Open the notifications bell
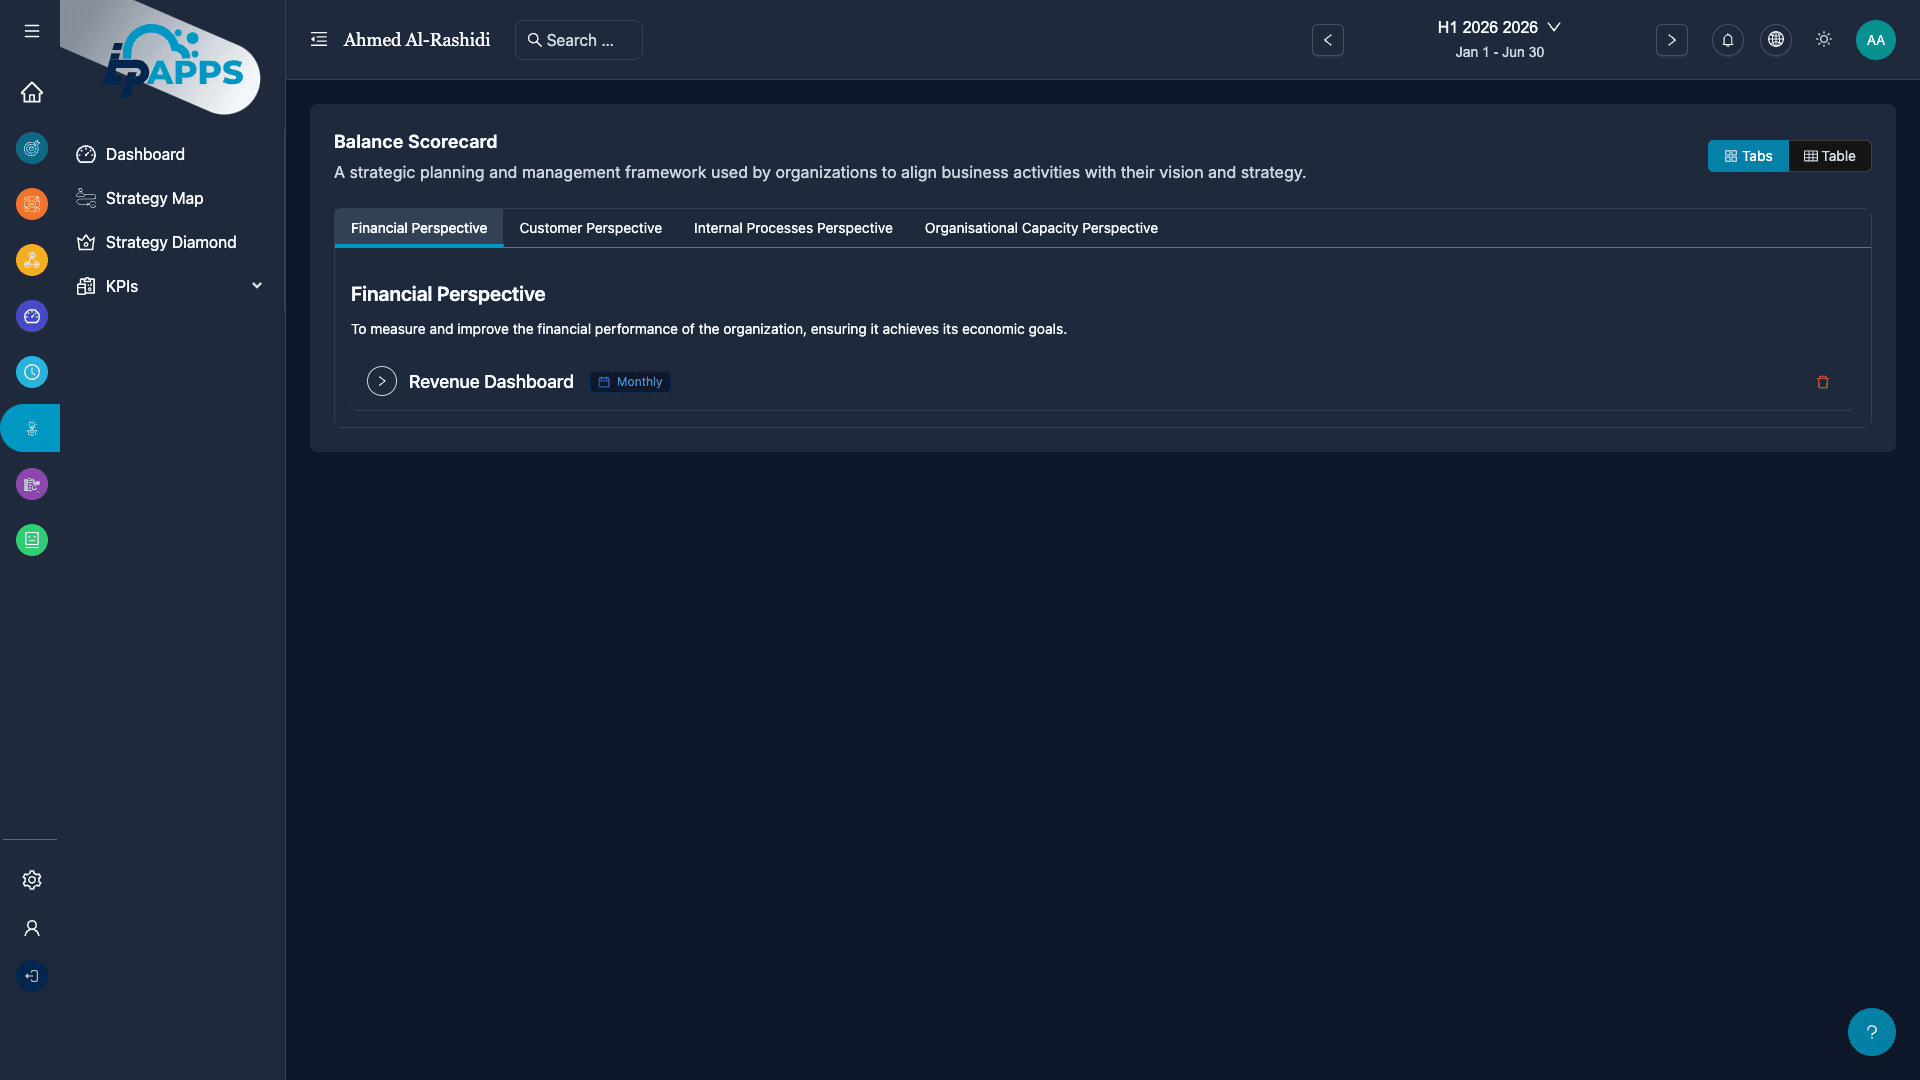Image resolution: width=1920 pixels, height=1080 pixels. [1727, 40]
